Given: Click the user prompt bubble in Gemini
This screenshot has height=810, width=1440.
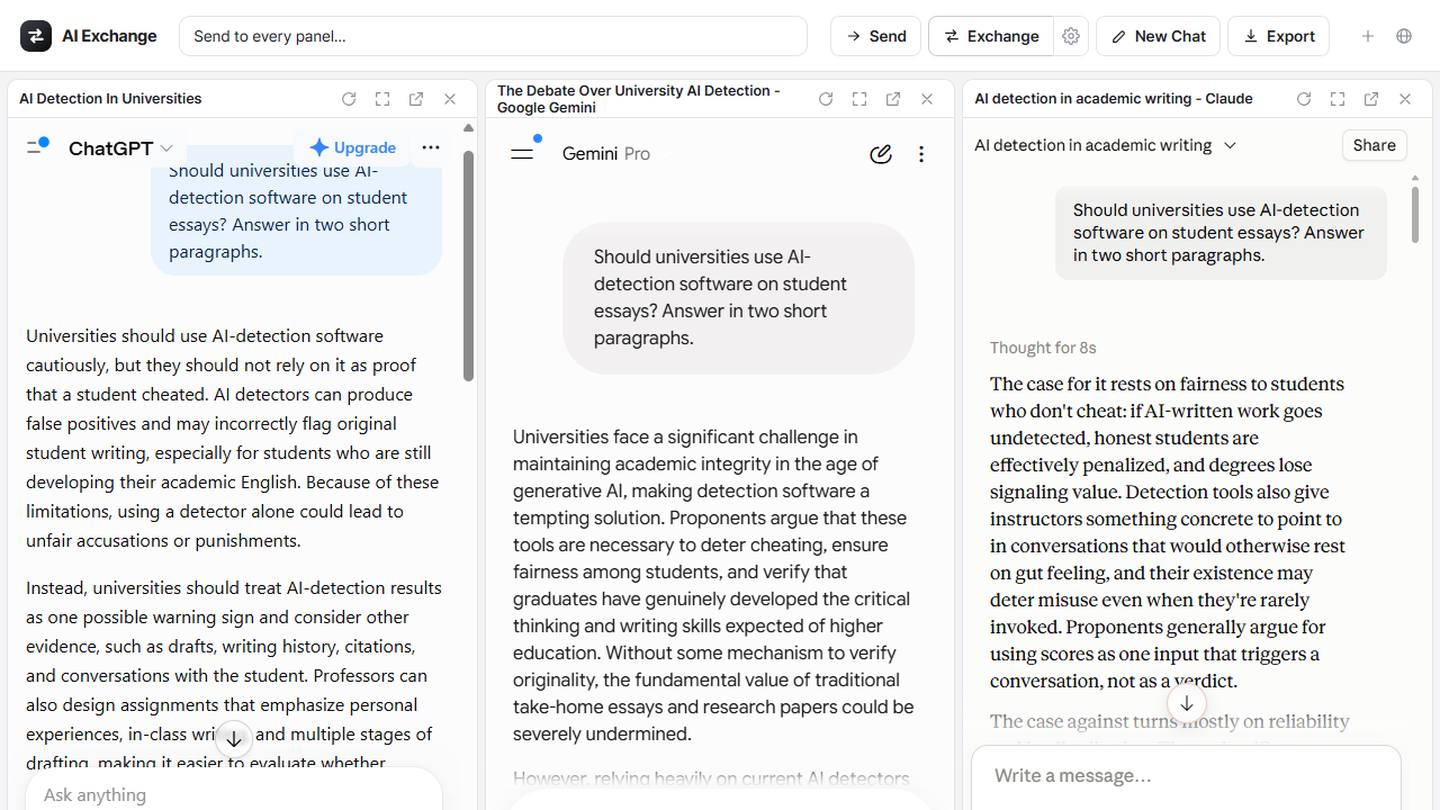Looking at the screenshot, I should pyautogui.click(x=738, y=297).
